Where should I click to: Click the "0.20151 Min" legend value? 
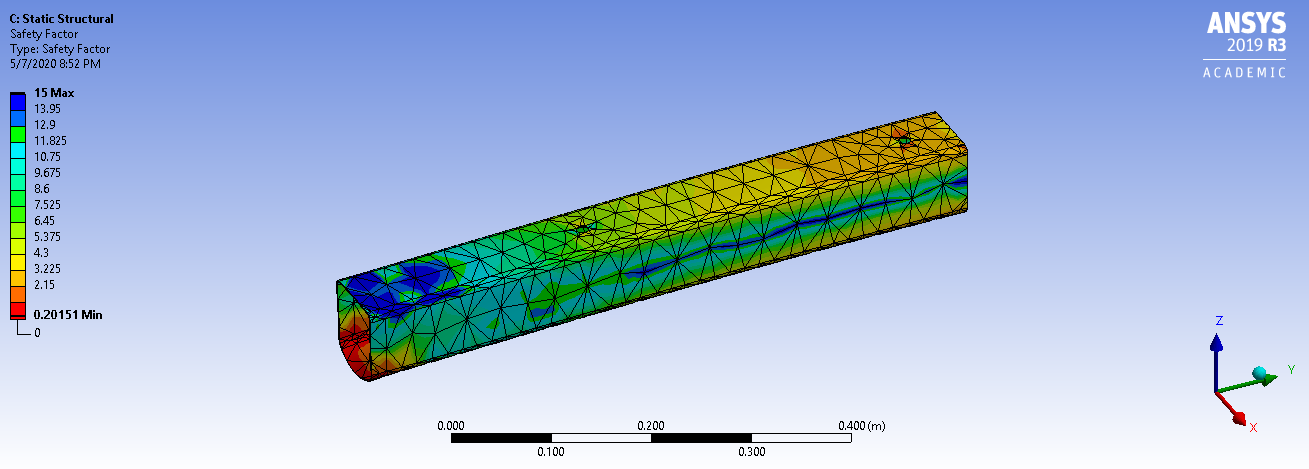click(68, 314)
